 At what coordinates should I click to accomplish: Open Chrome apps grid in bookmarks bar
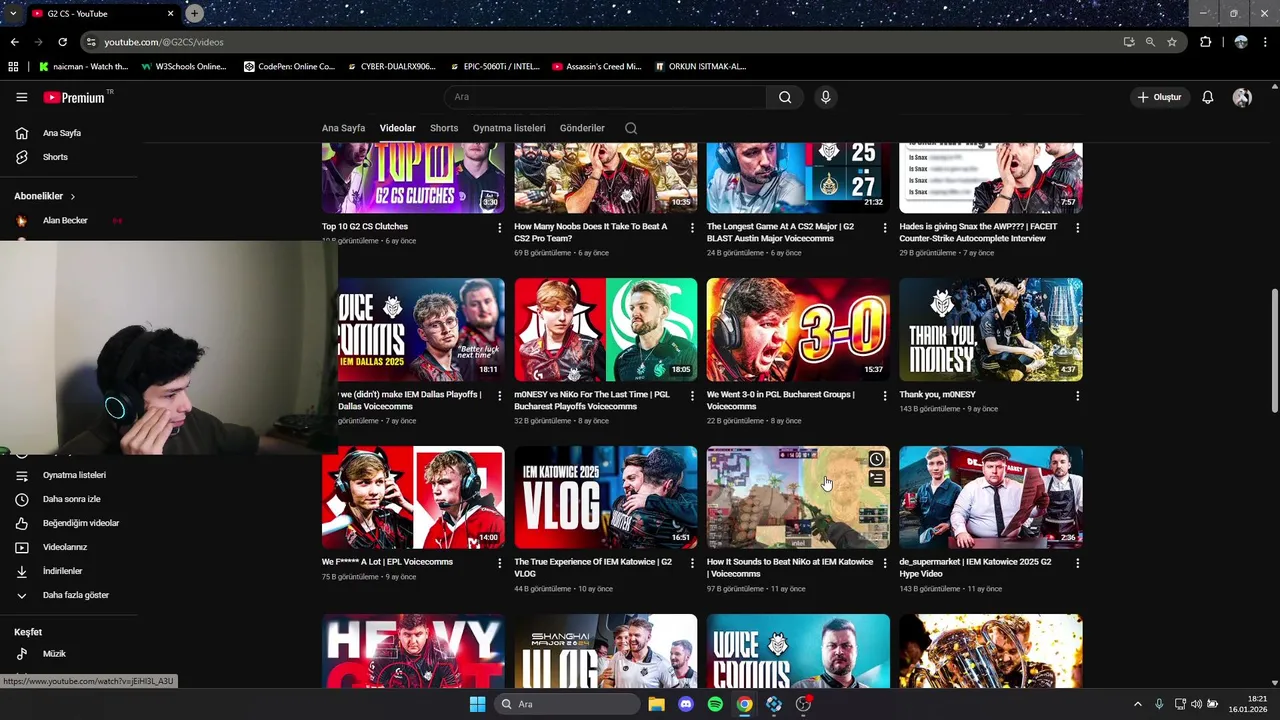pos(13,67)
